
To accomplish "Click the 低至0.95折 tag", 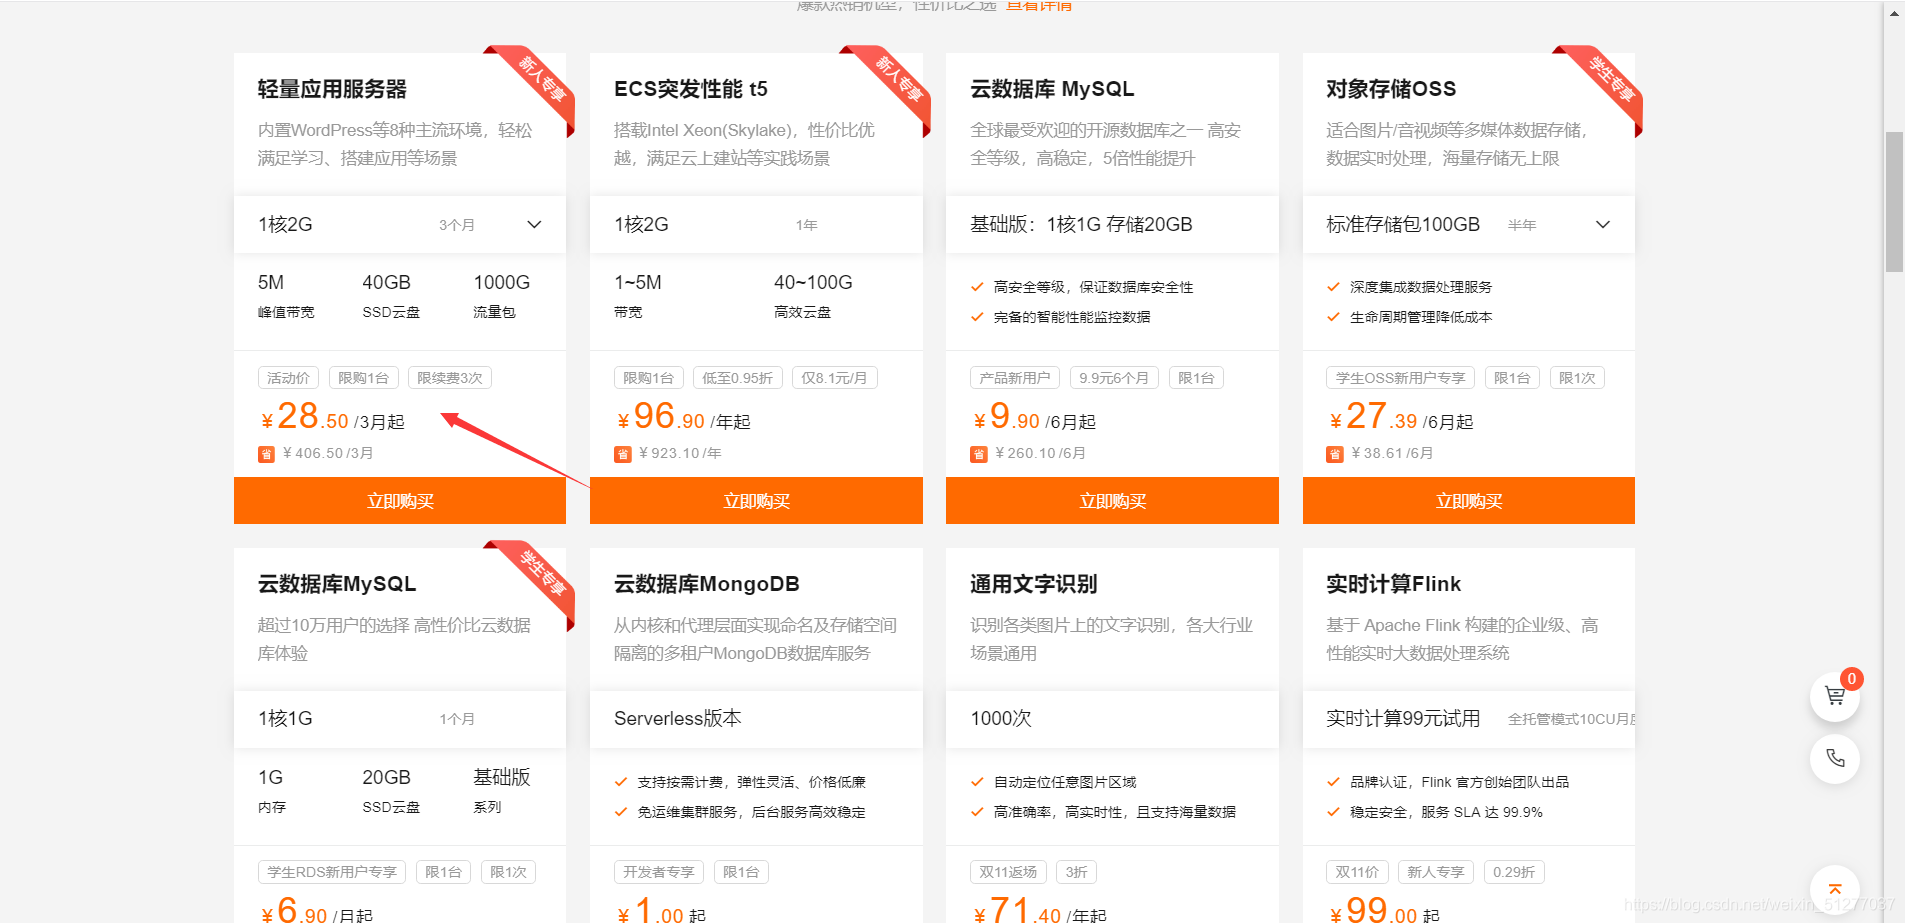I will pyautogui.click(x=738, y=378).
